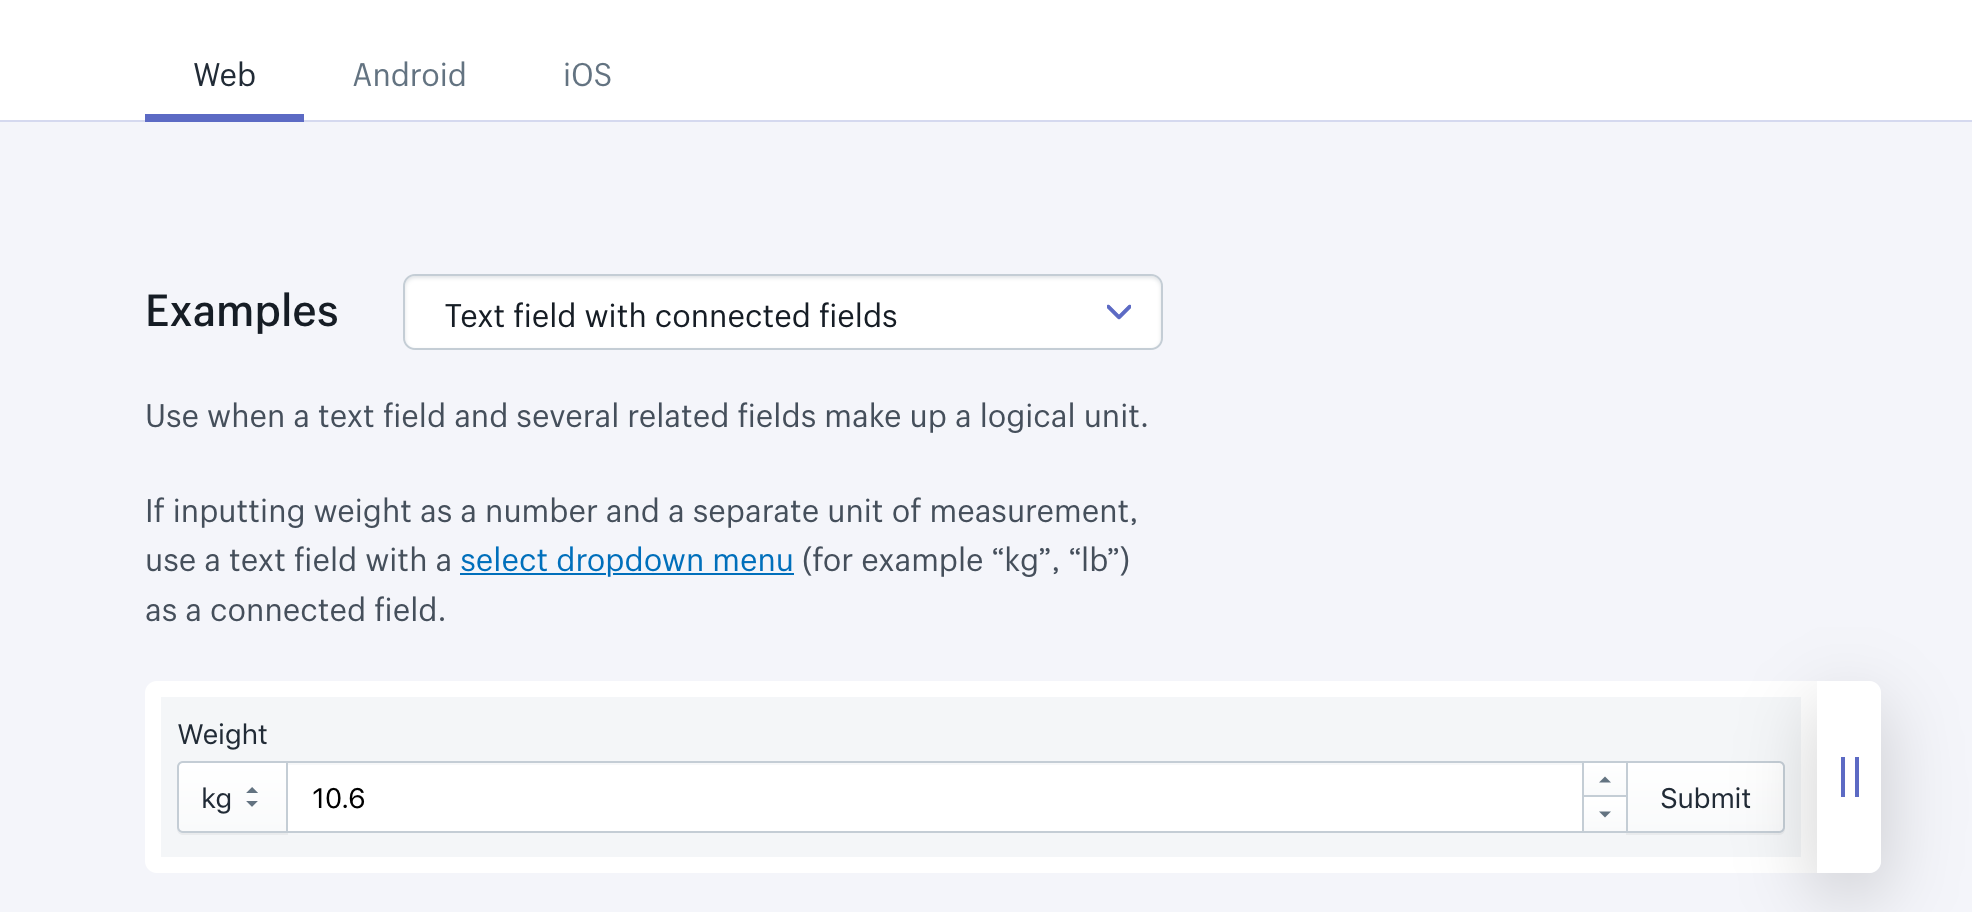The height and width of the screenshot is (912, 1972).
Task: Follow the "select dropdown menu" link
Action: point(626,560)
